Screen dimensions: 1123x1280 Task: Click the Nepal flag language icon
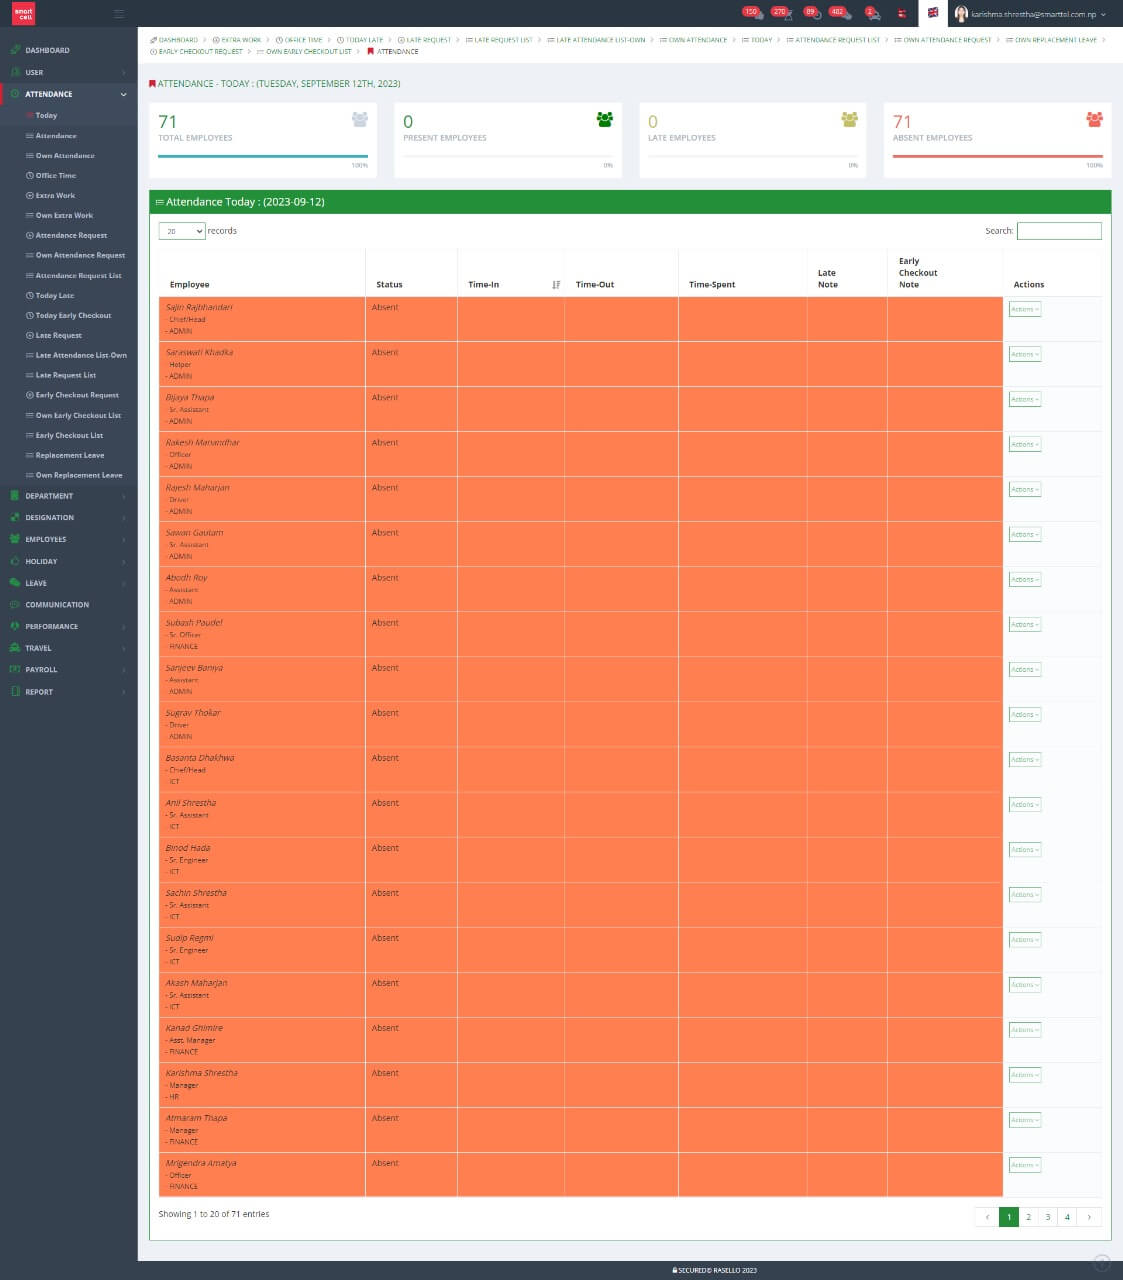[902, 13]
